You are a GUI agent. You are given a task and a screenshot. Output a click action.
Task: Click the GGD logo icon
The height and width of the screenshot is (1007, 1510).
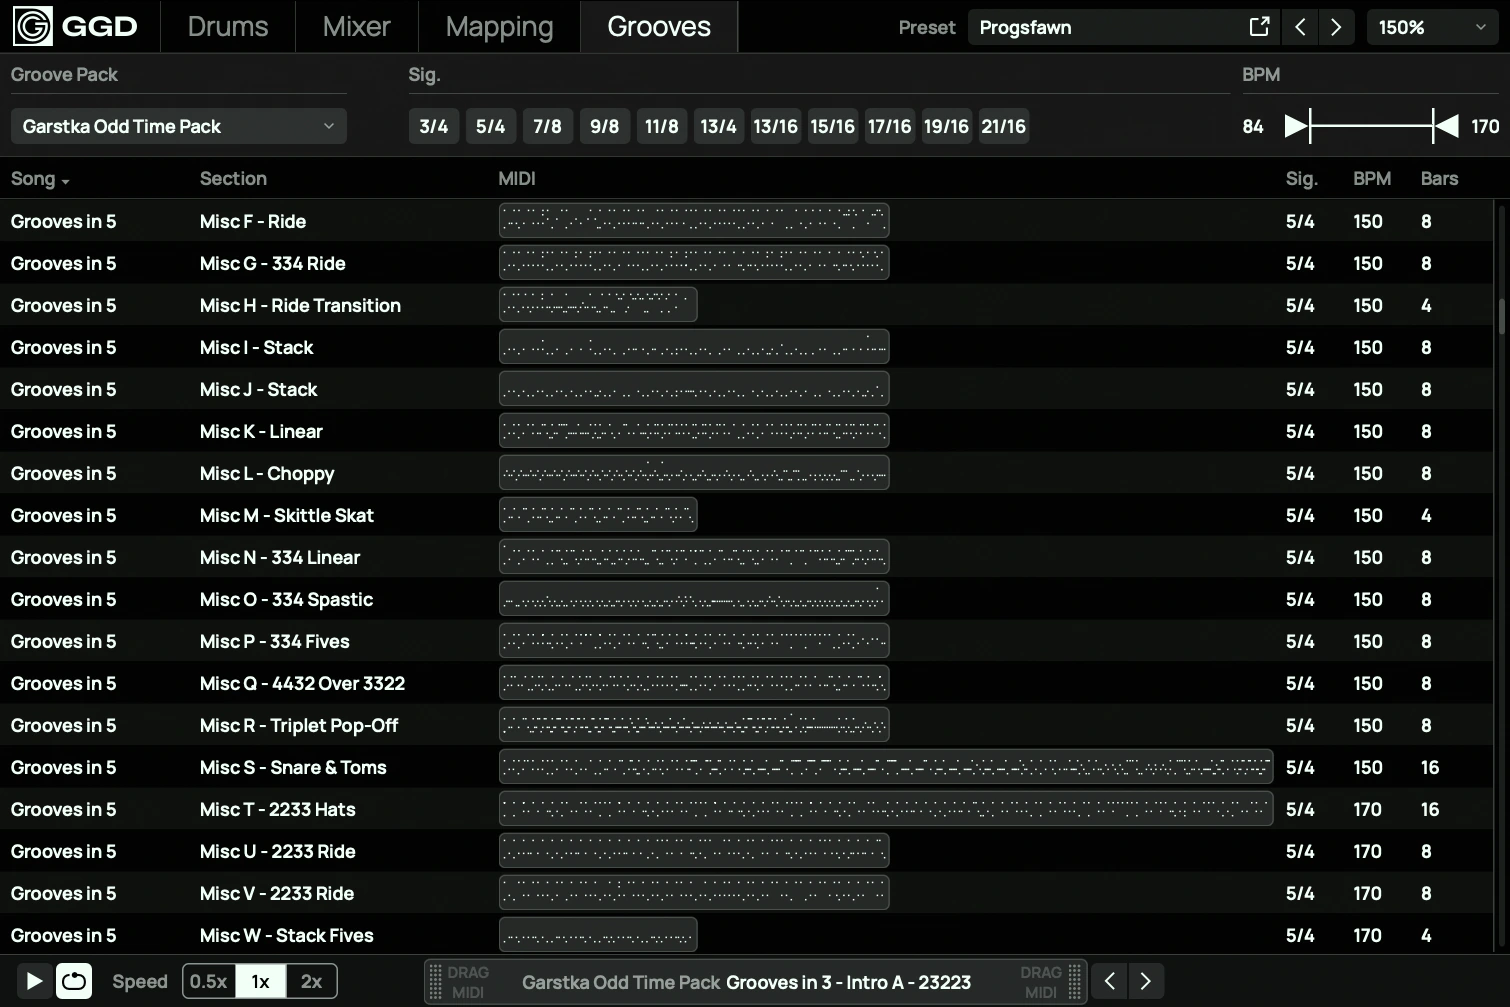click(x=33, y=26)
